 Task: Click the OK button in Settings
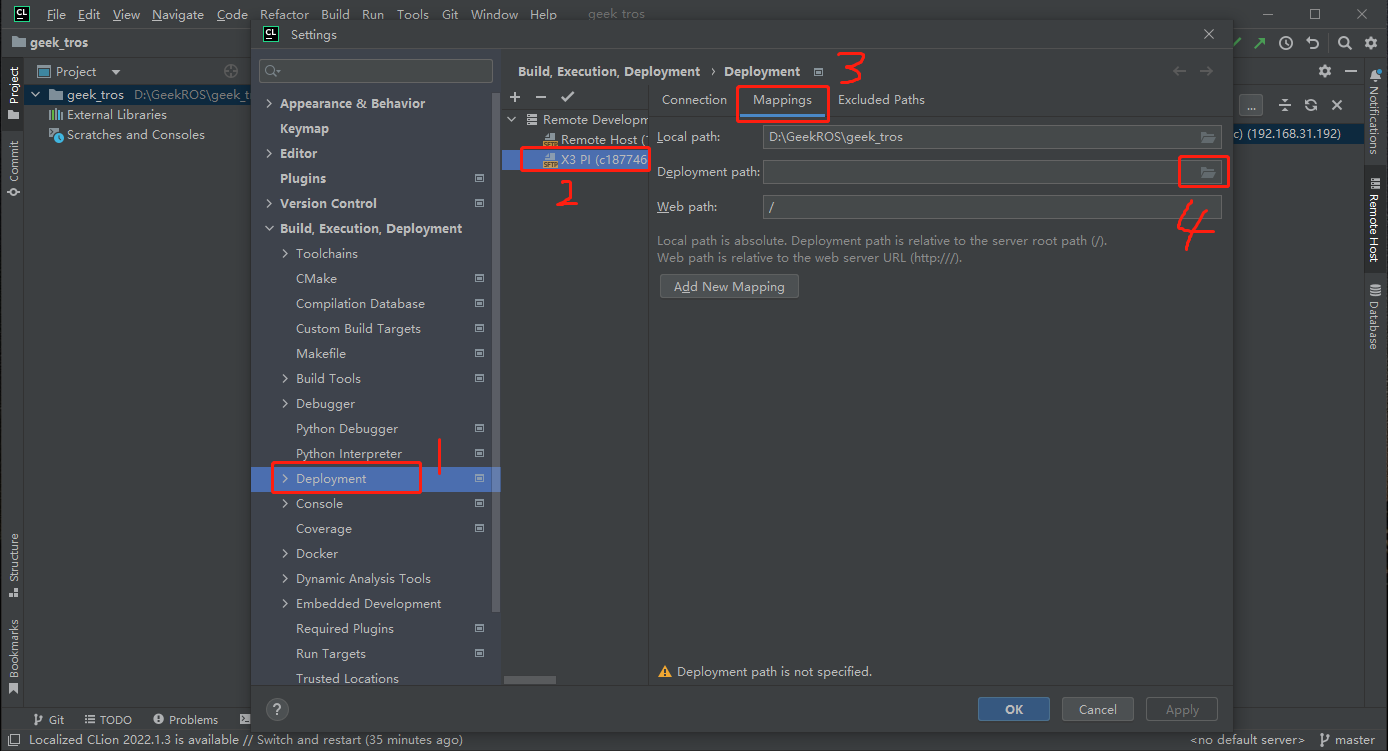1014,709
